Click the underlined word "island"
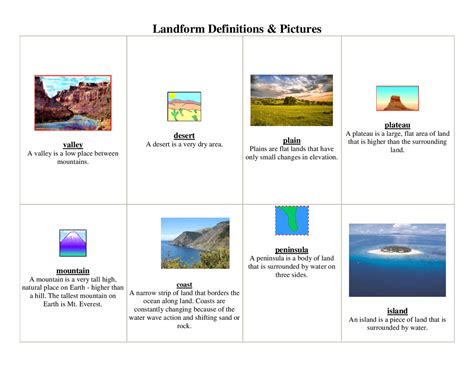 pyautogui.click(x=397, y=311)
